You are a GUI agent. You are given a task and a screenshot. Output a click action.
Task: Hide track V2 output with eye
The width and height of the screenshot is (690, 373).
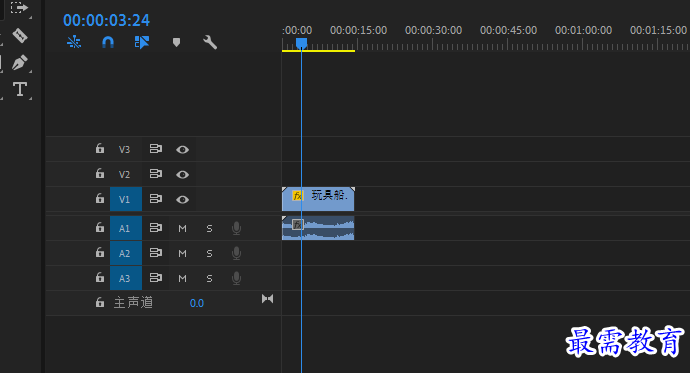(x=183, y=175)
